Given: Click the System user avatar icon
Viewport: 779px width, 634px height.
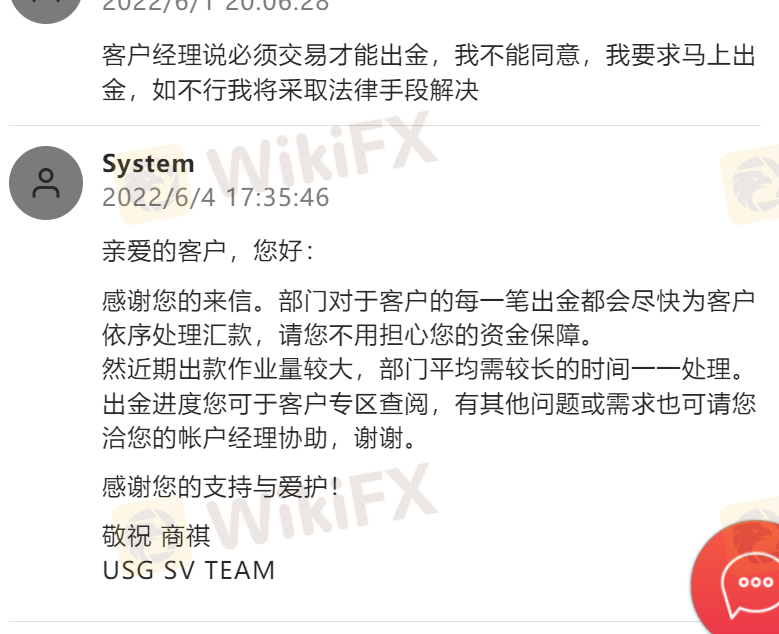Looking at the screenshot, I should (46, 183).
